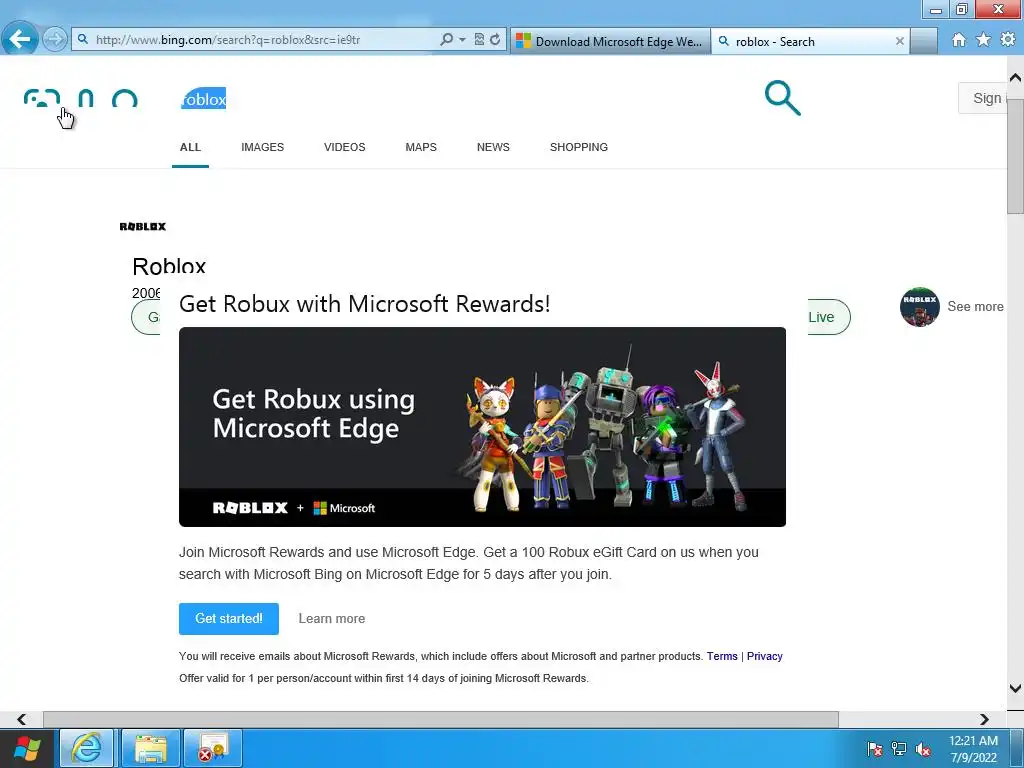Open Favorites with the star icon
Viewport: 1024px width, 768px height.
(x=983, y=40)
